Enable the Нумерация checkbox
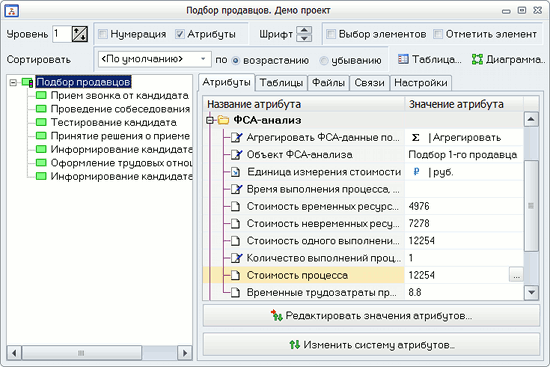The width and height of the screenshot is (550, 367). (103, 34)
